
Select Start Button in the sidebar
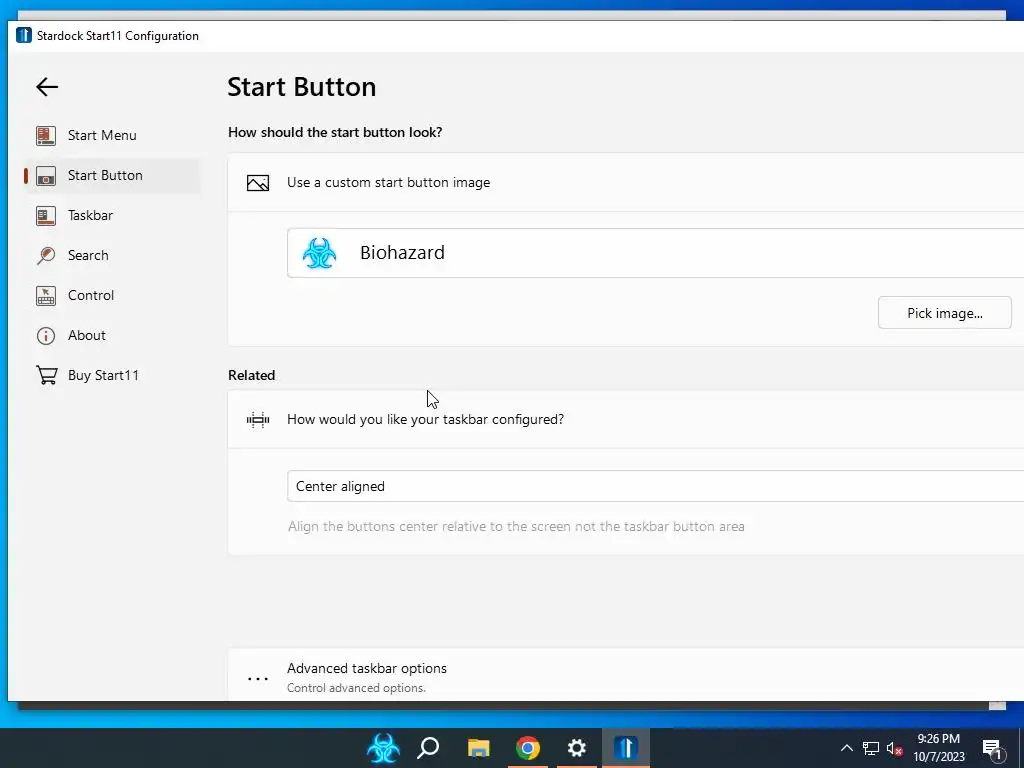(x=112, y=175)
